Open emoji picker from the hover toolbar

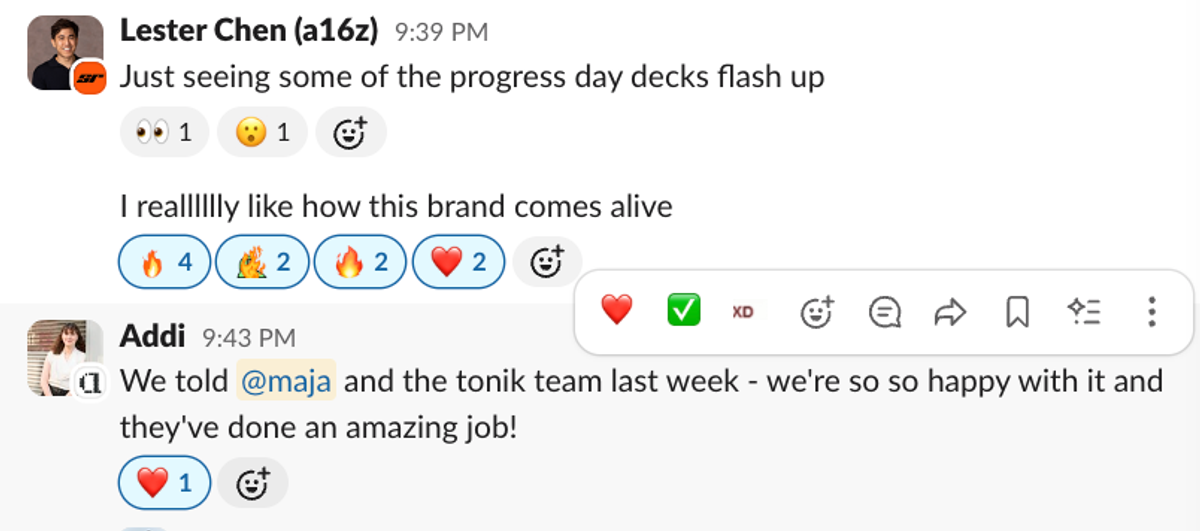point(818,312)
